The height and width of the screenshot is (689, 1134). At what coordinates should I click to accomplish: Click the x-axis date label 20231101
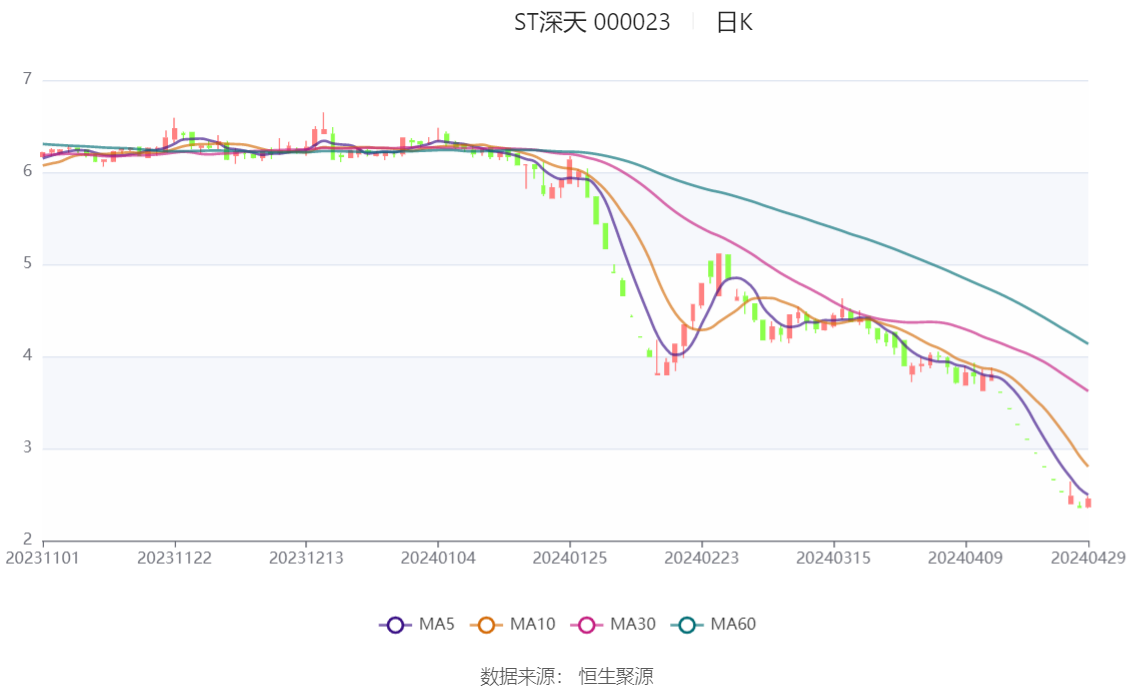[43, 559]
